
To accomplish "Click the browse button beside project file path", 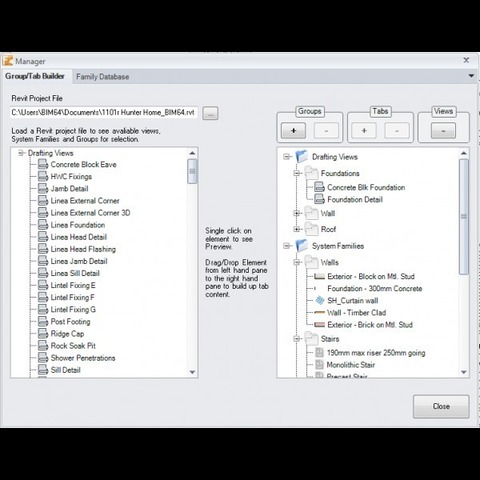I will (x=210, y=113).
